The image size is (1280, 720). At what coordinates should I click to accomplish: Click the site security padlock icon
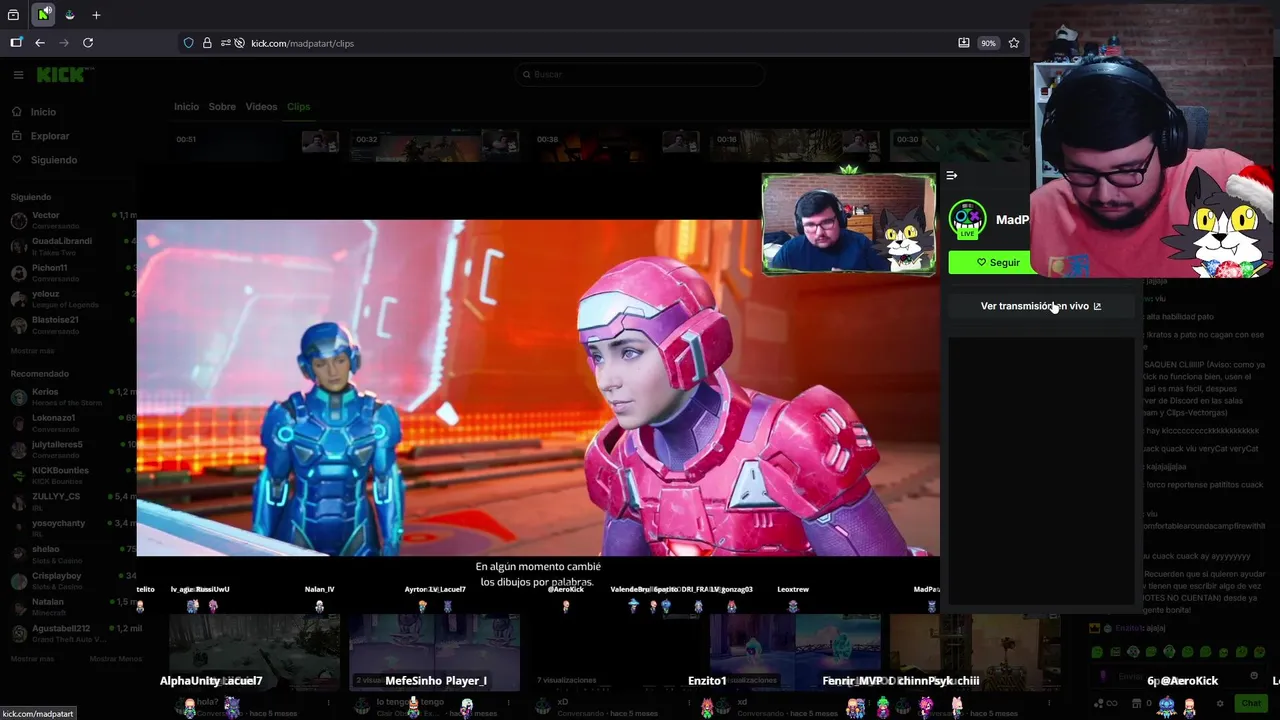click(207, 43)
